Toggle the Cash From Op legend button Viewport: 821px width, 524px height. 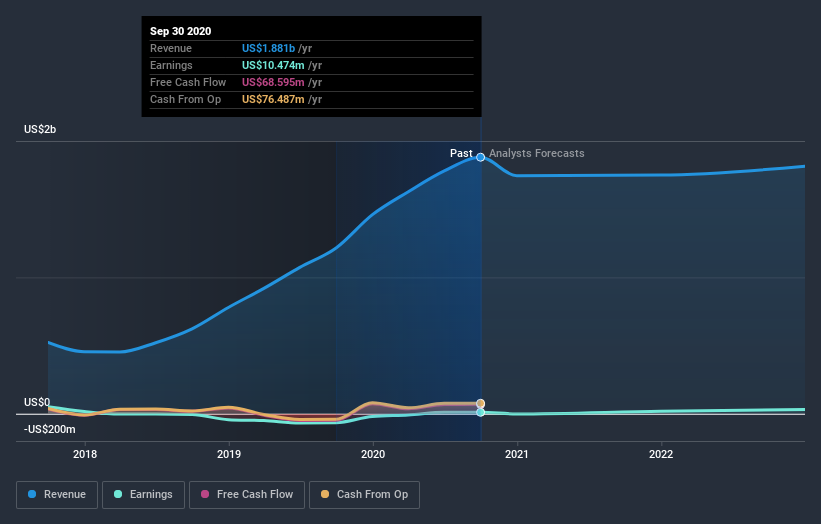click(364, 495)
